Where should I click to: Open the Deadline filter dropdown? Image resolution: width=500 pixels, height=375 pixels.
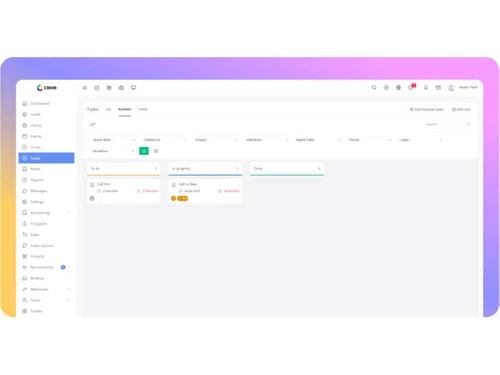pyautogui.click(x=113, y=151)
